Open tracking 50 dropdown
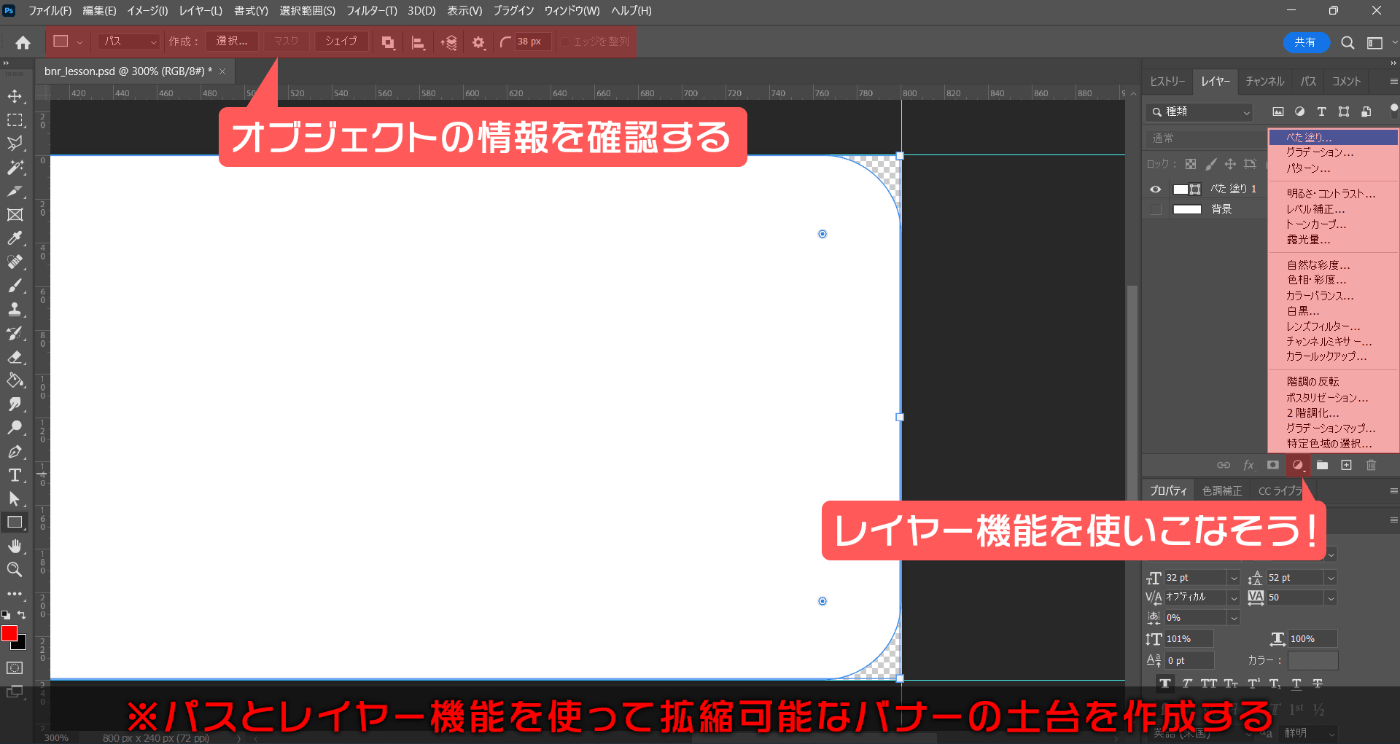Viewport: 1400px width, 744px height. [1330, 597]
